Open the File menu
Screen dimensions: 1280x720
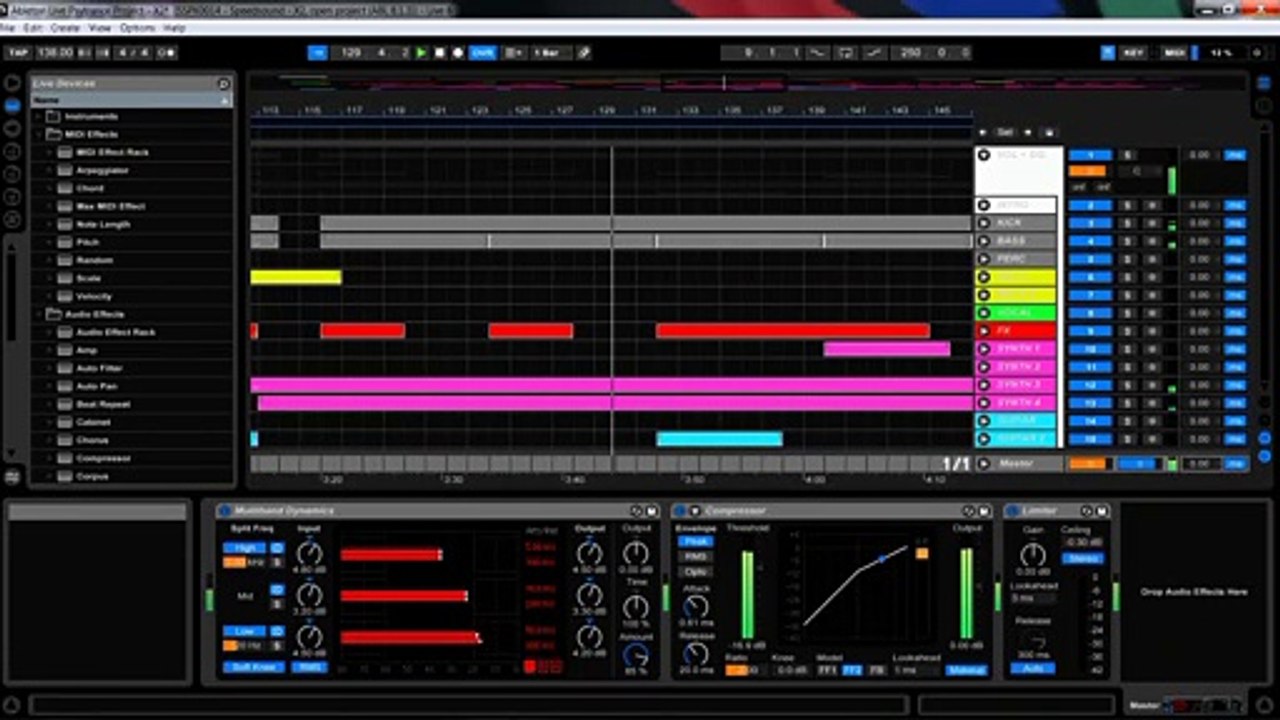coord(8,28)
